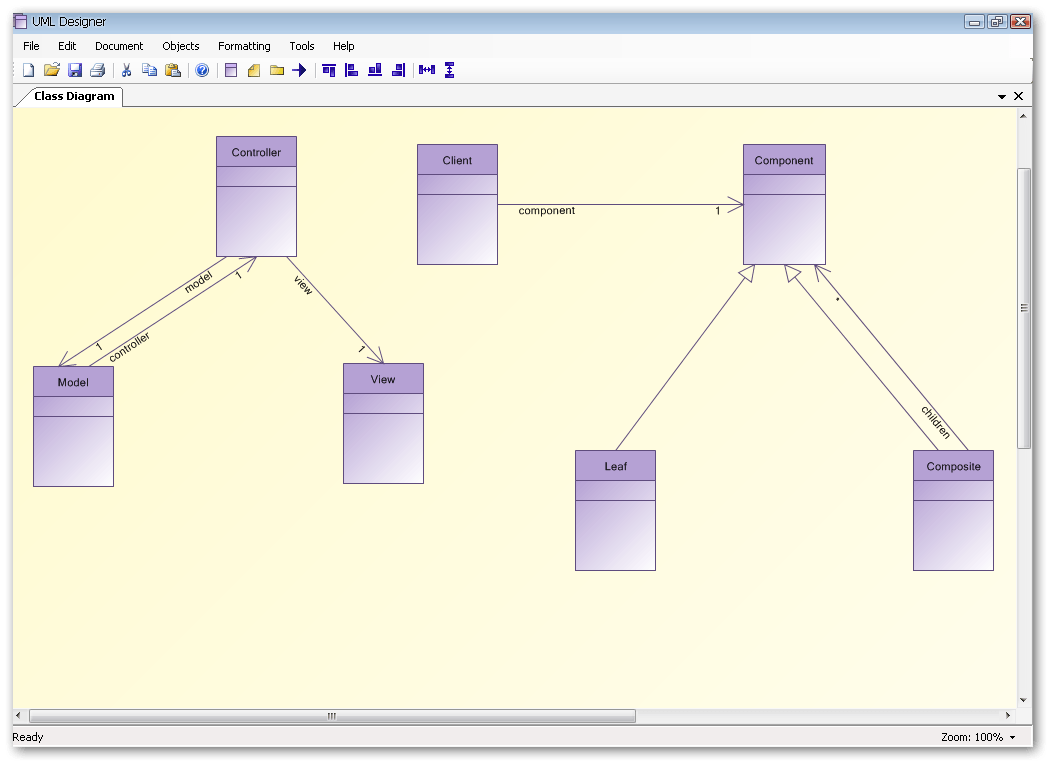Select the Leaf class box

click(616, 511)
